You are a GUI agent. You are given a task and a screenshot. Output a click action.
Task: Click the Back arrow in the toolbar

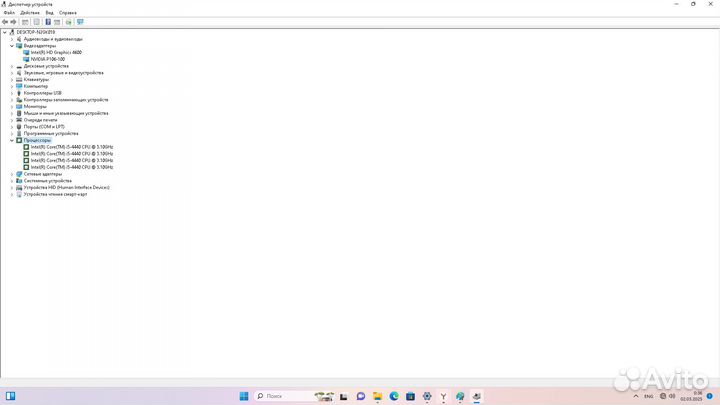click(x=5, y=21)
